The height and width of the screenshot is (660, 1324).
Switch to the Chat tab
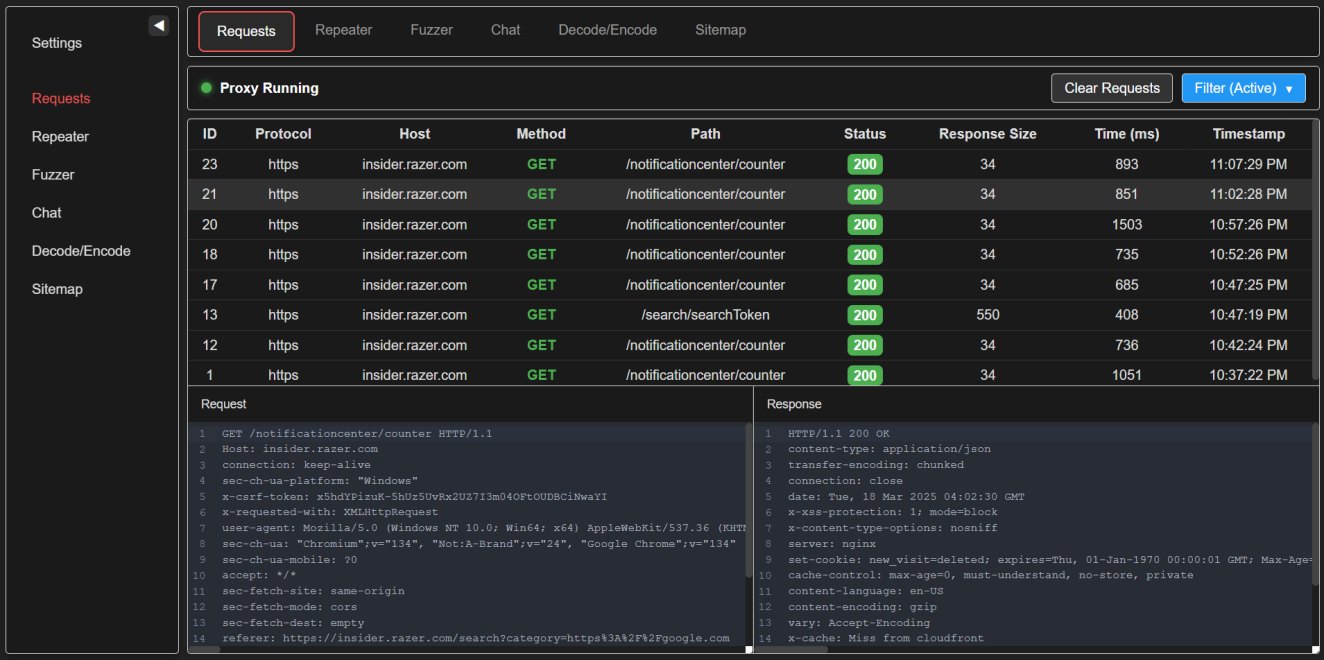coord(505,30)
